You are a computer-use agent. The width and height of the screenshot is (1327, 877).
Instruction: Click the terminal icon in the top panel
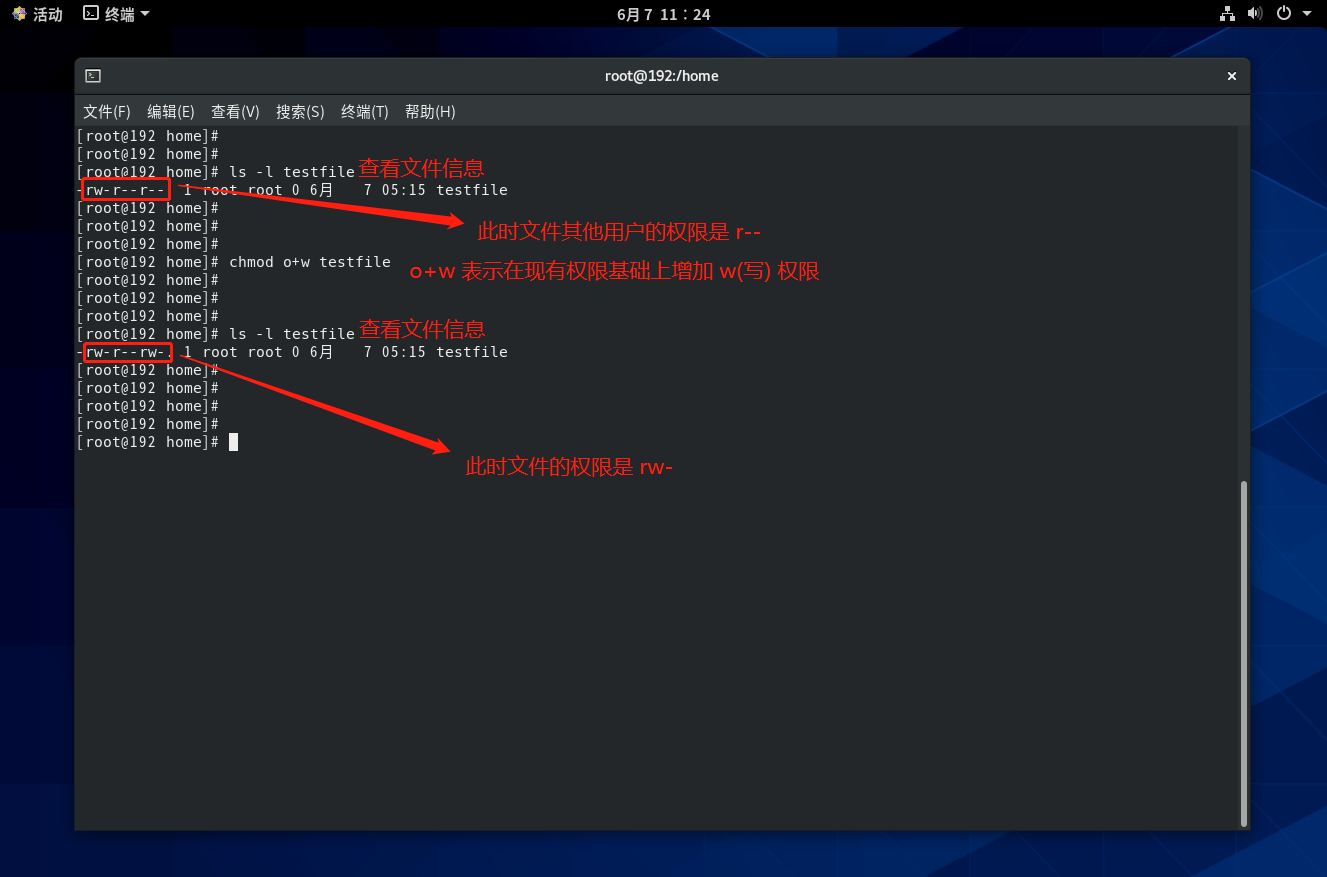(x=91, y=14)
